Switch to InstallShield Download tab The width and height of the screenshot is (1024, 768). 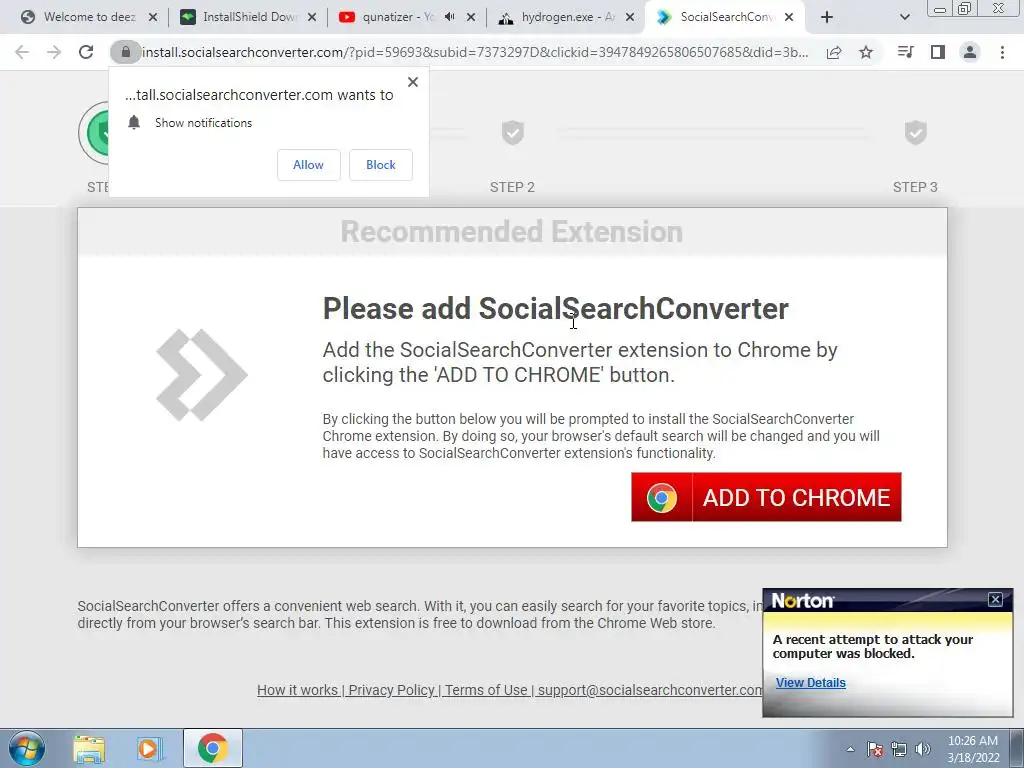248,18
